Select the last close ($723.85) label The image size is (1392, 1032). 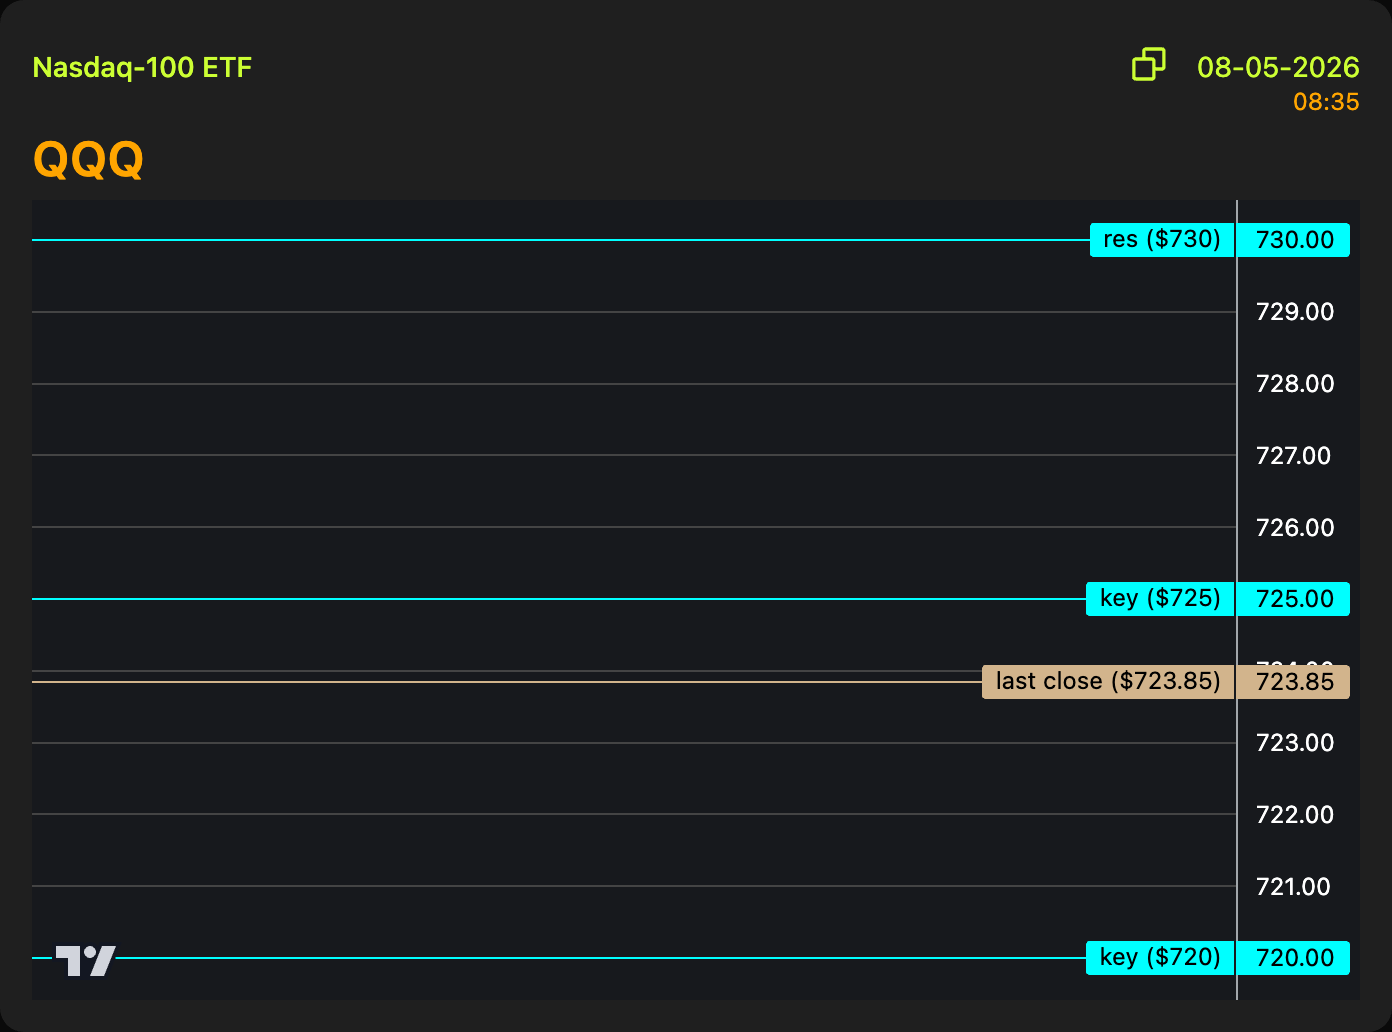[x=1108, y=682]
